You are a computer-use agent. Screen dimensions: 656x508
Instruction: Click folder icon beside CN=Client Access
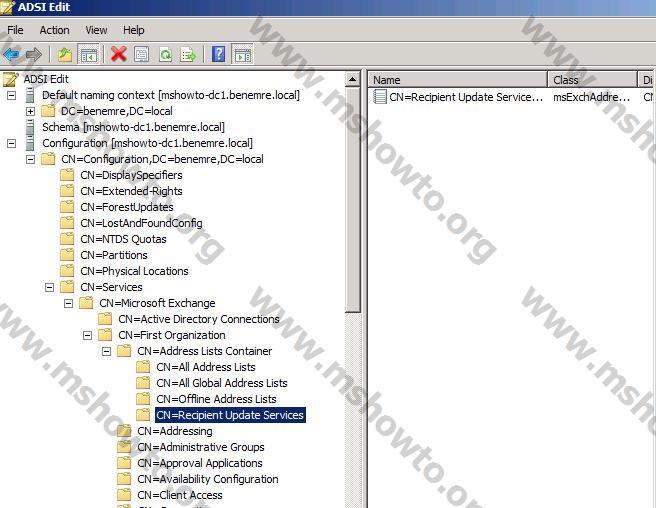124,495
